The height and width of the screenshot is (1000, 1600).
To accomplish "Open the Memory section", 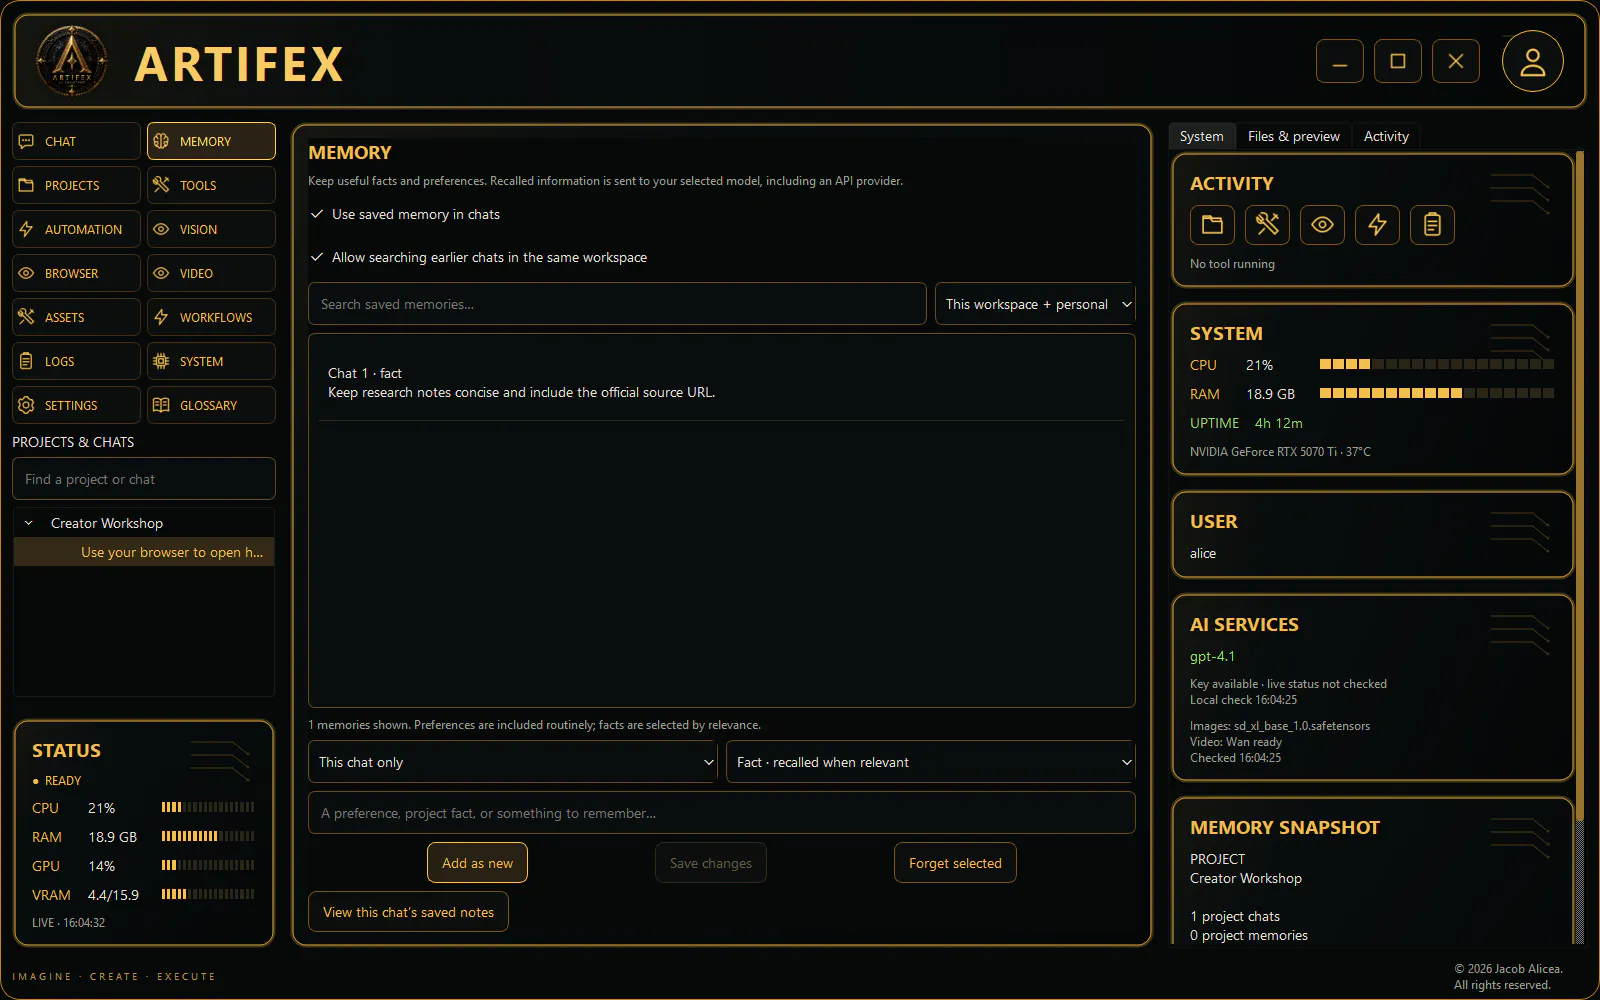I will (x=211, y=141).
